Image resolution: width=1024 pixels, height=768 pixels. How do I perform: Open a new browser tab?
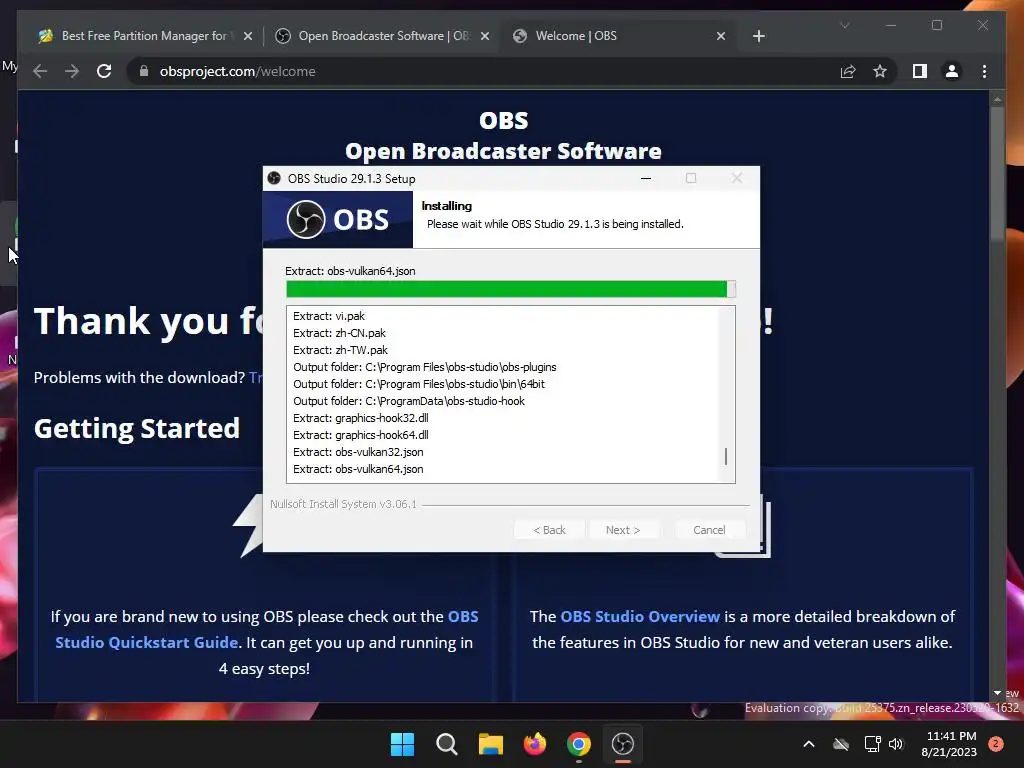click(758, 36)
